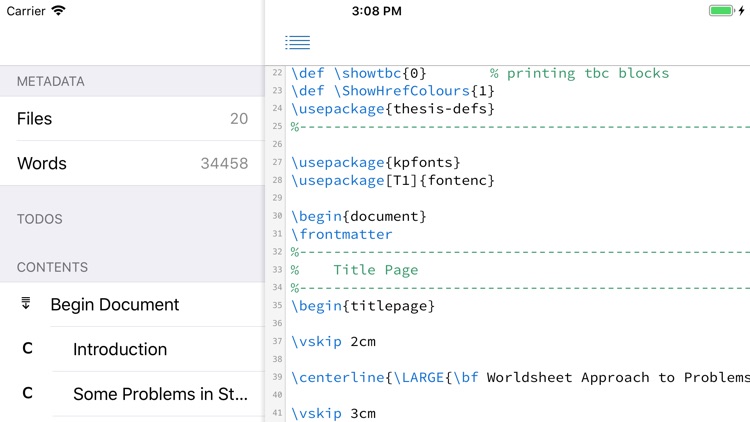Screen dimensions: 750x422
Task: Click the \vskip 3cm line
Action: click(x=333, y=413)
